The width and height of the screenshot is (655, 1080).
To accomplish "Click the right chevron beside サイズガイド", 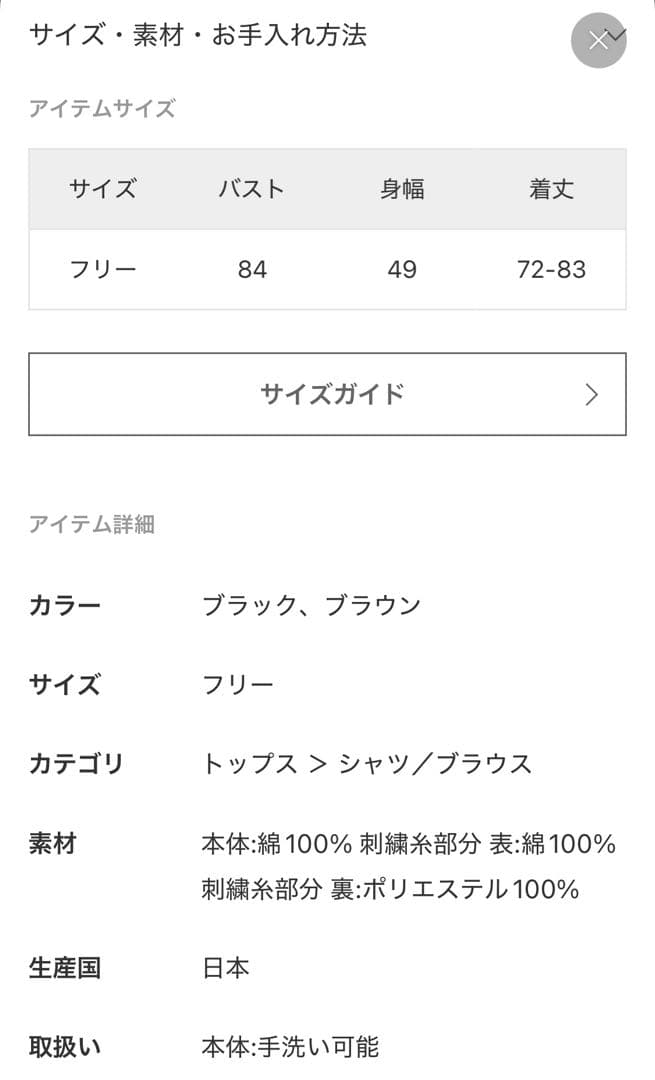I will [x=592, y=394].
